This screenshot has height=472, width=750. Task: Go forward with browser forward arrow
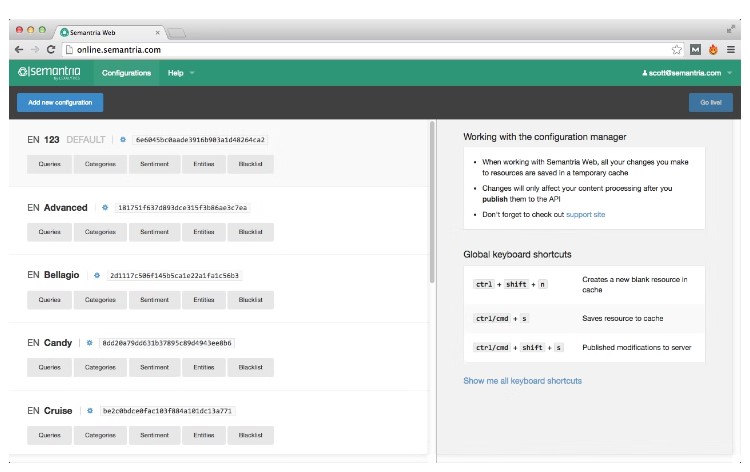coord(35,49)
